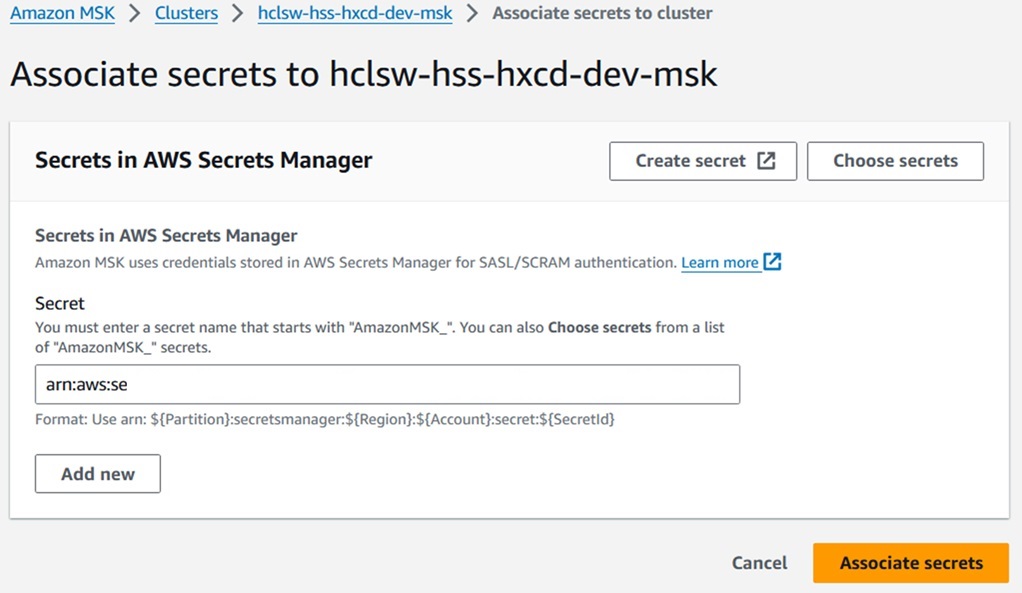Click the ARN format hint text
The image size is (1022, 593).
pyautogui.click(x=324, y=419)
